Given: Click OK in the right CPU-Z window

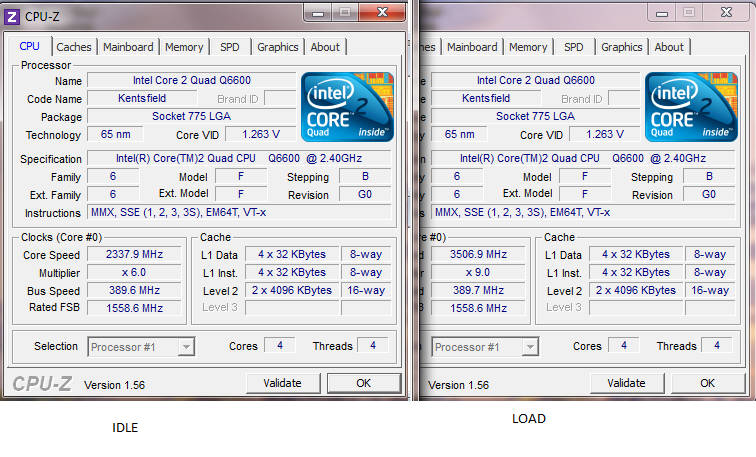Looking at the screenshot, I should 707,383.
